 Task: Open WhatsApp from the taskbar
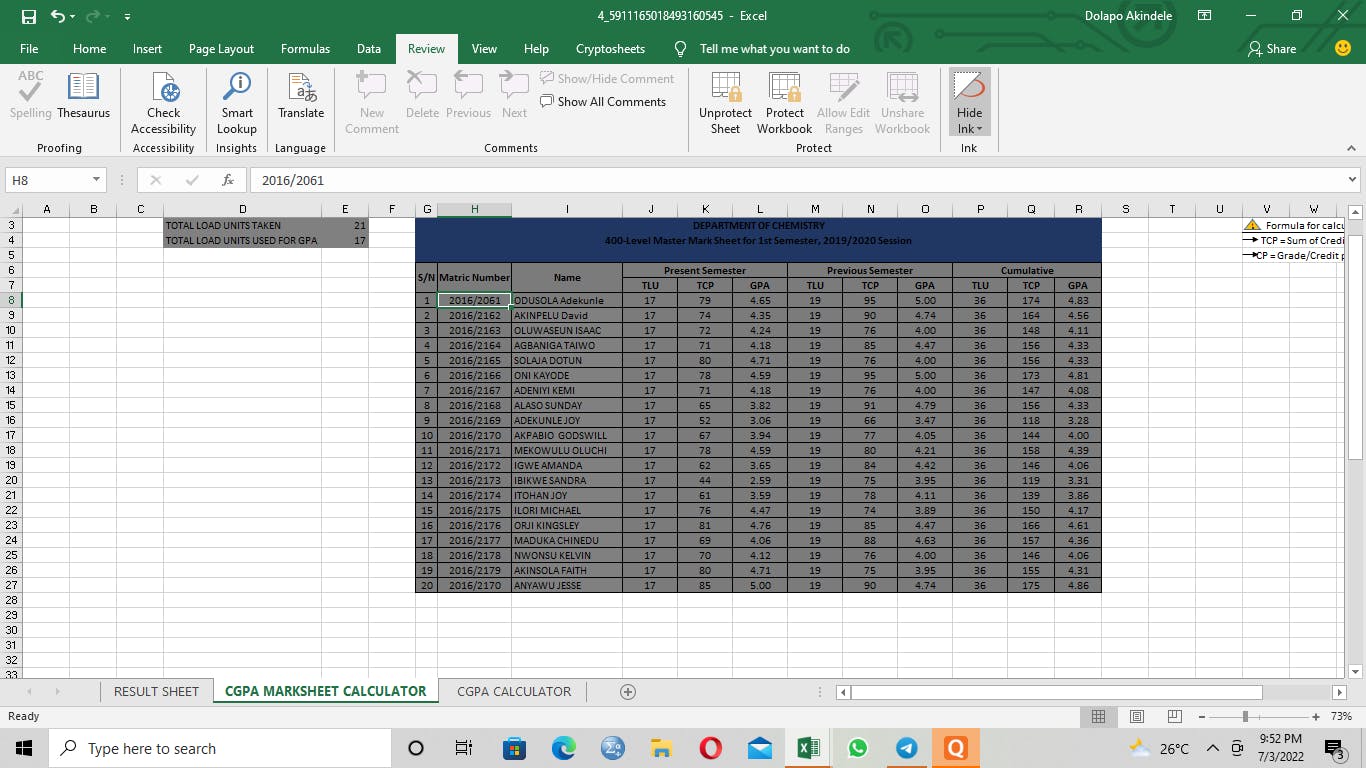(x=858, y=748)
